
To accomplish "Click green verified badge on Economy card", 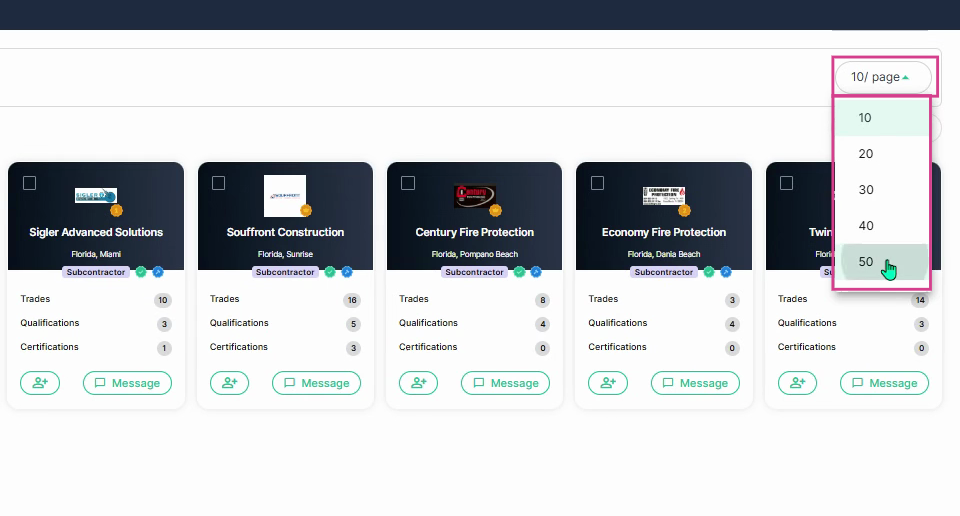I will point(709,272).
